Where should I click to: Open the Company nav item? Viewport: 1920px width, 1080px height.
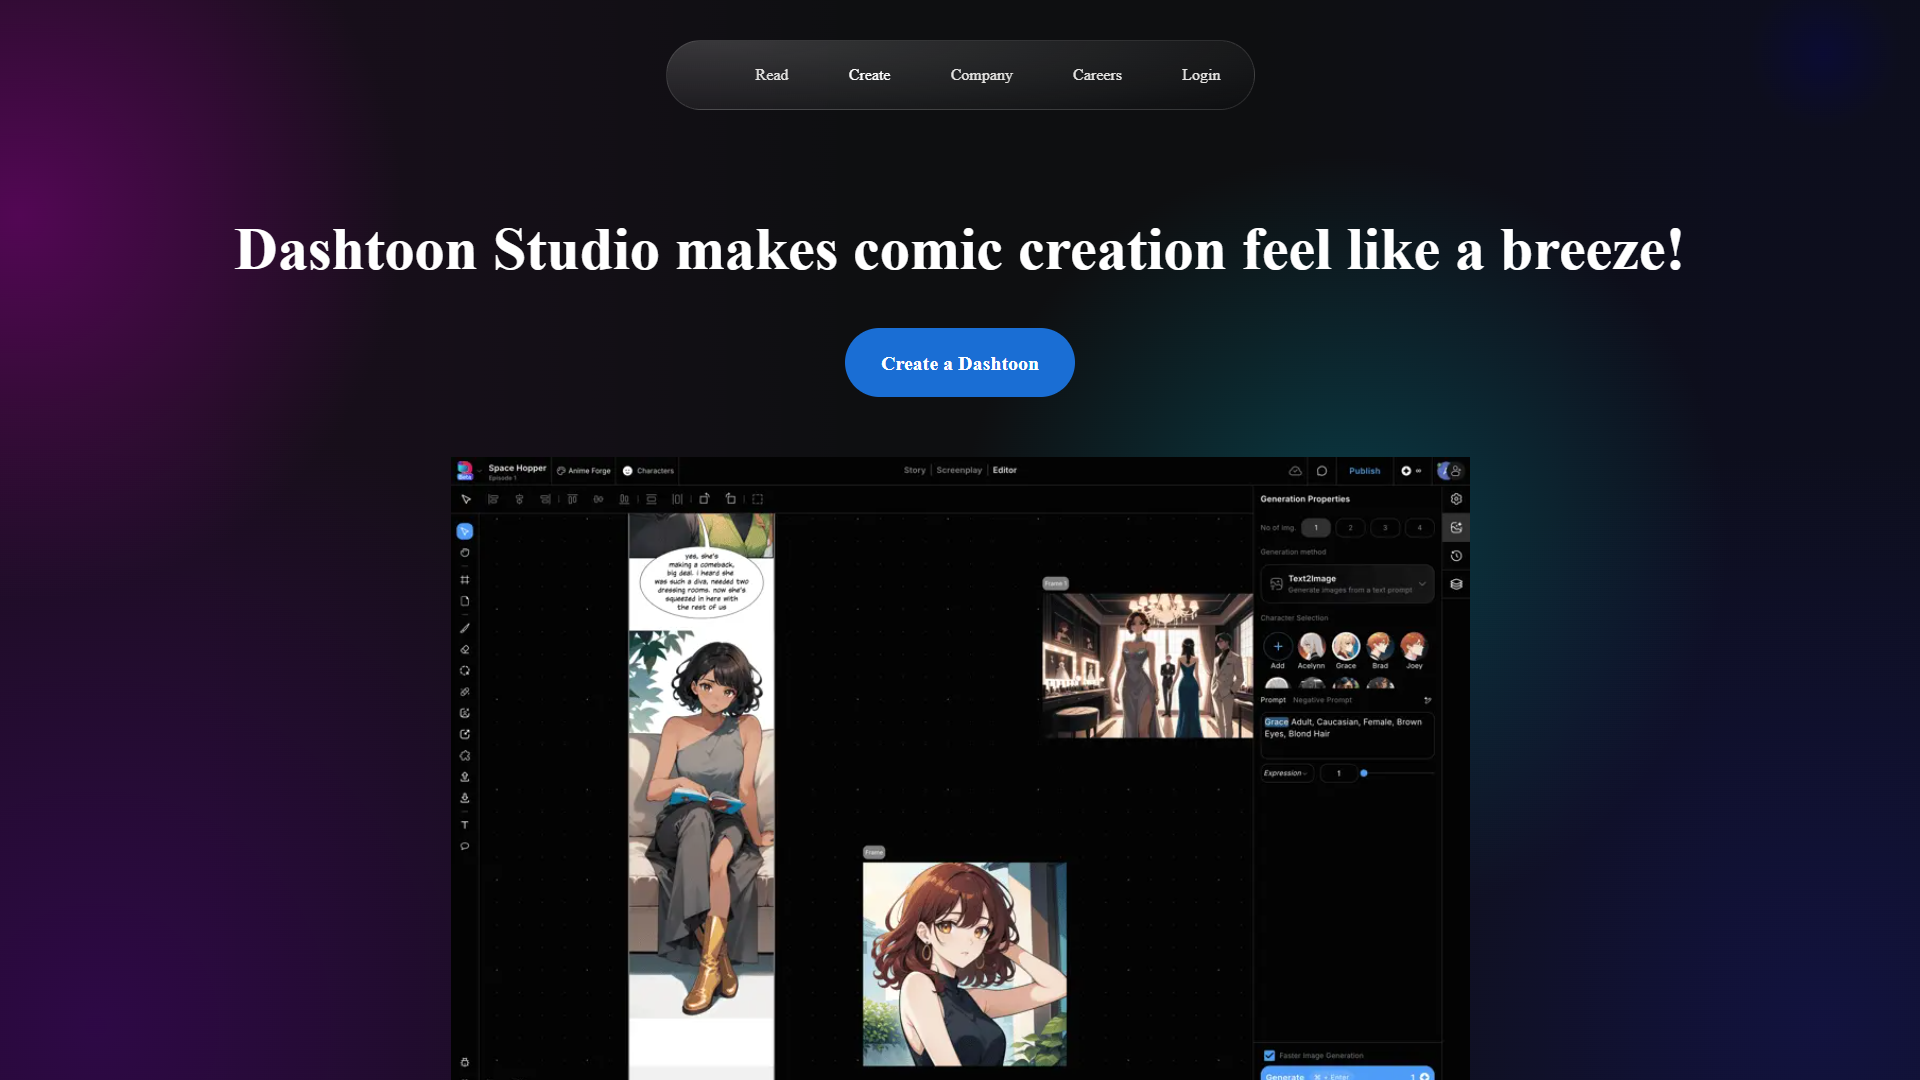click(x=981, y=75)
